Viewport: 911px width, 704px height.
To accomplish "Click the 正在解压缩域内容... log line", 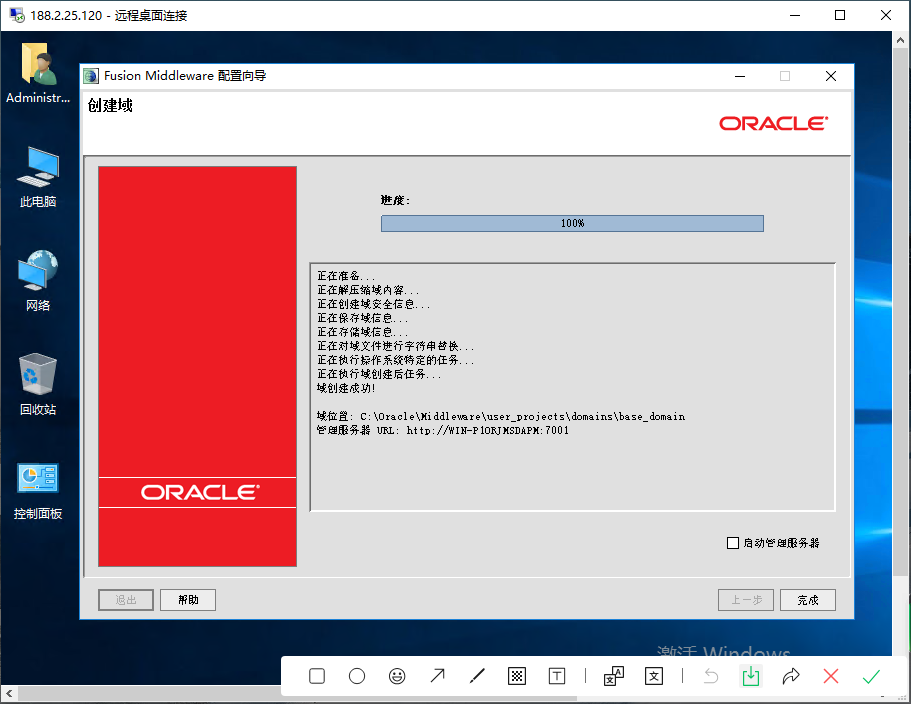I will coord(368,290).
